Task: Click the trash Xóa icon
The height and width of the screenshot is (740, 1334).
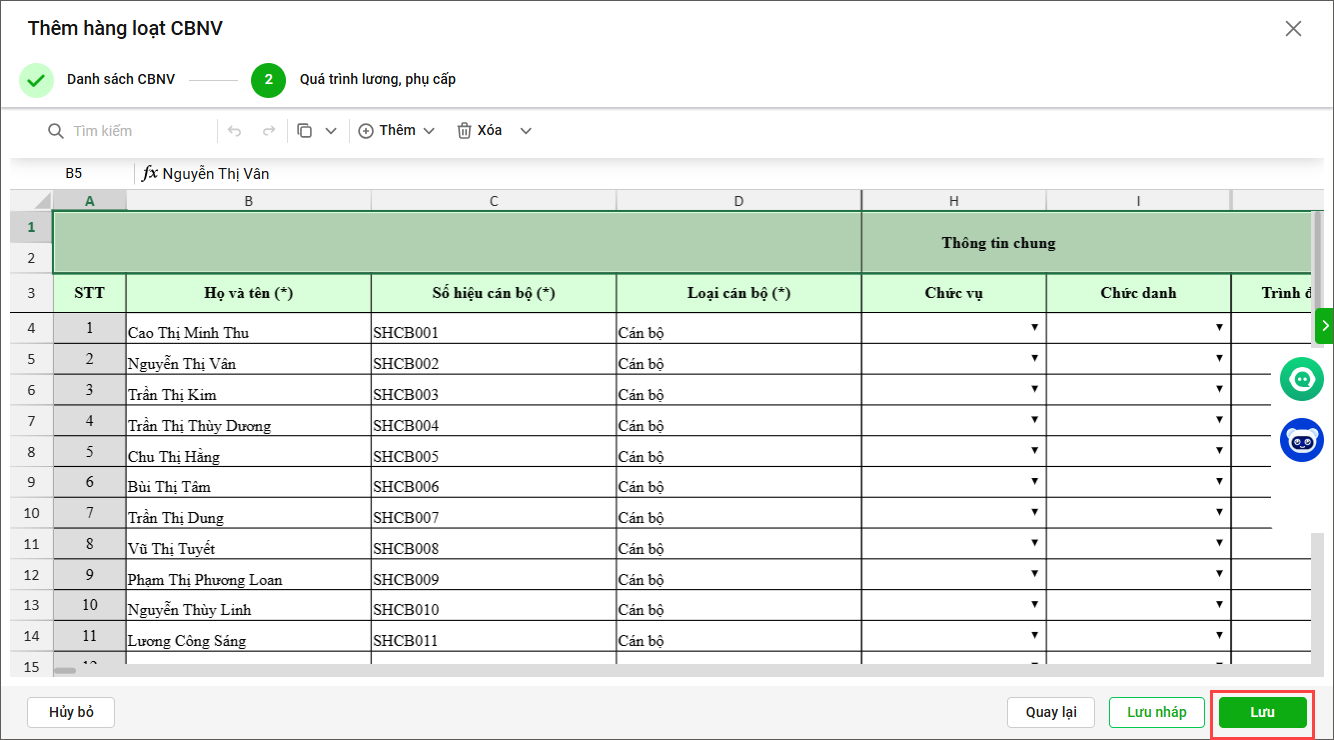Action: coord(464,131)
